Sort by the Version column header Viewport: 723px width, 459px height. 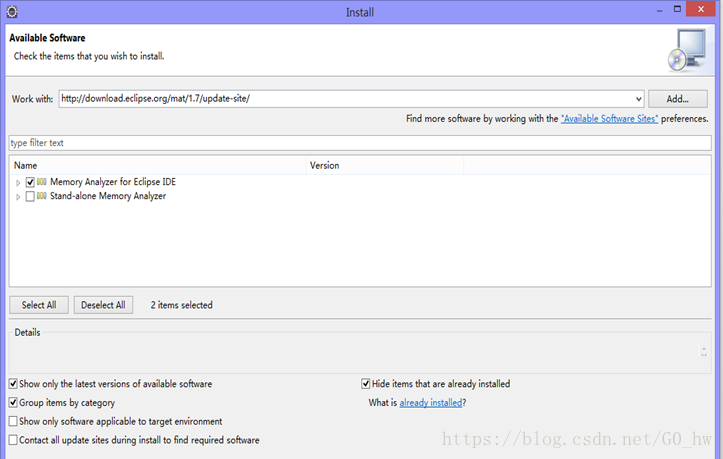pos(385,165)
